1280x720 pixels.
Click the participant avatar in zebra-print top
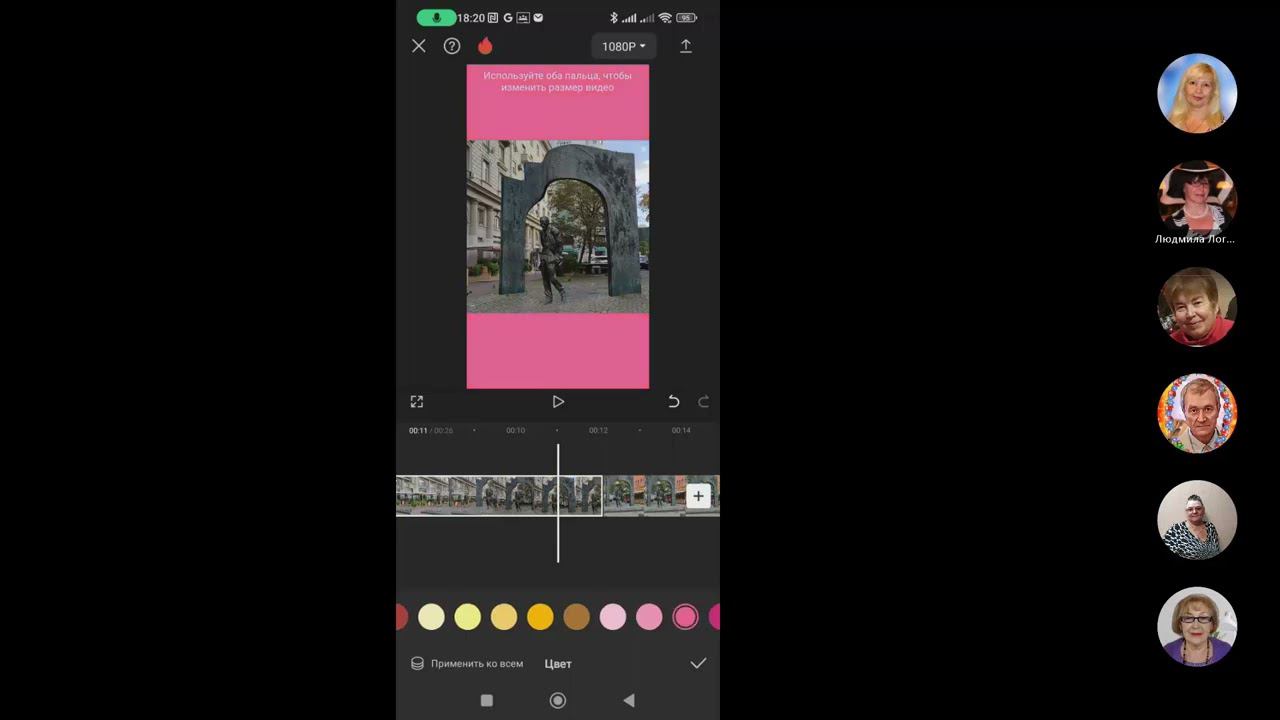1197,520
